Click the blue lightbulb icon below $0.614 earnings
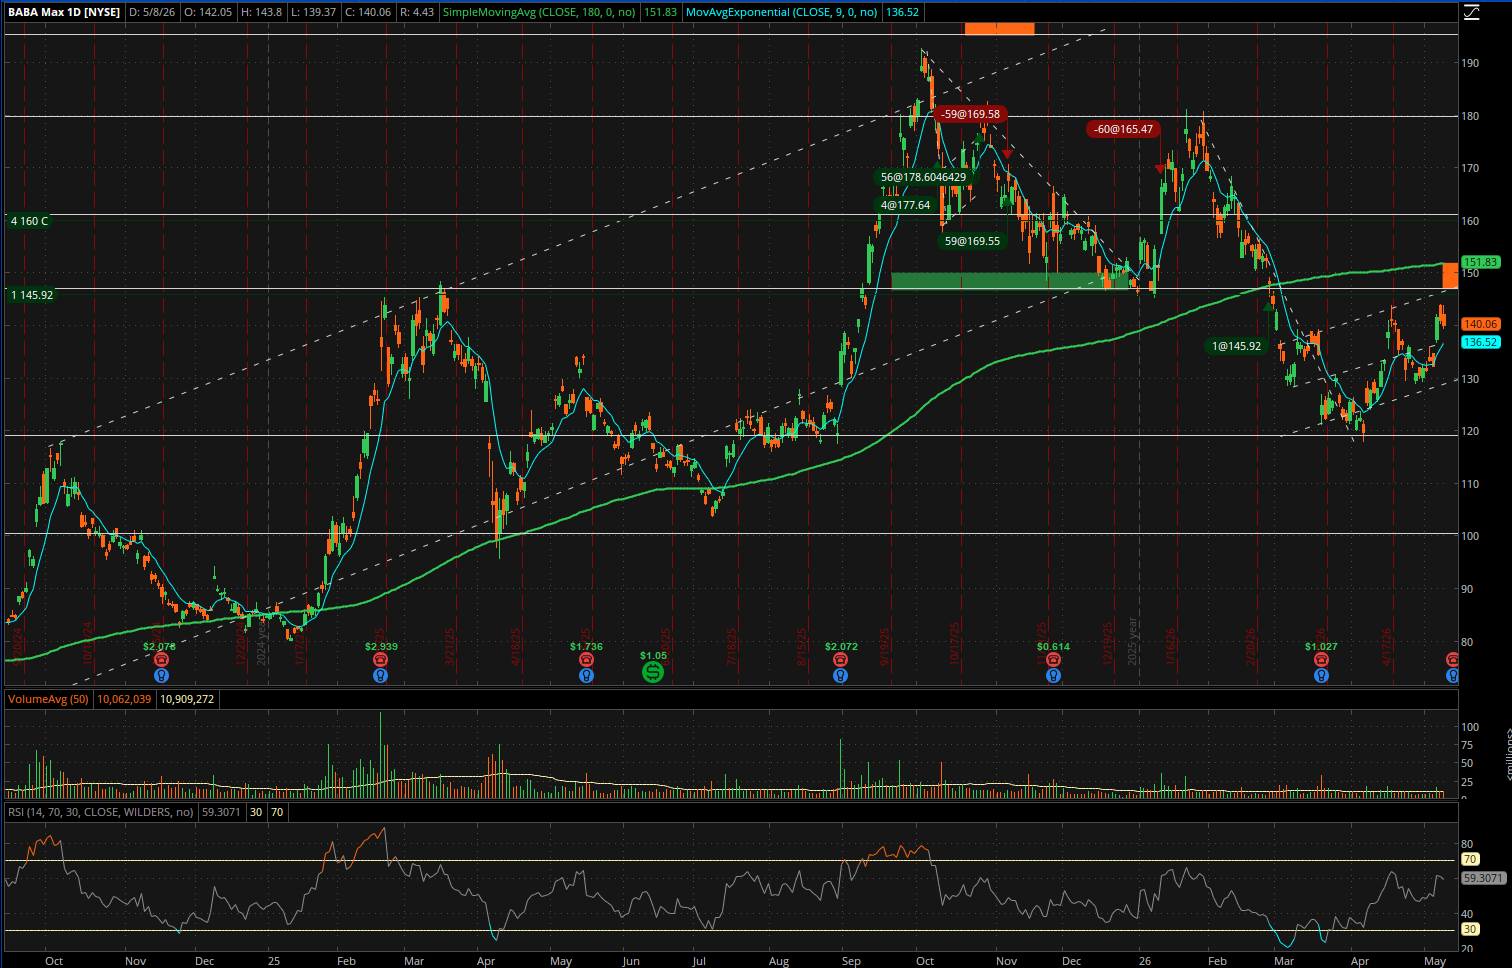 tap(1053, 675)
